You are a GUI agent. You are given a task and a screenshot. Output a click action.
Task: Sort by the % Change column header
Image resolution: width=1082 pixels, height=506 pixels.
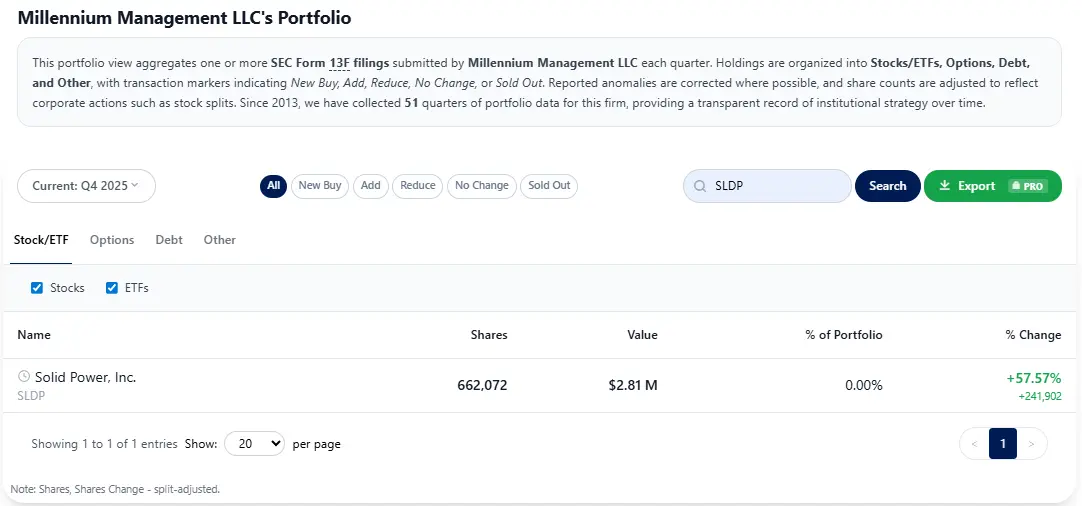pyautogui.click(x=1033, y=335)
